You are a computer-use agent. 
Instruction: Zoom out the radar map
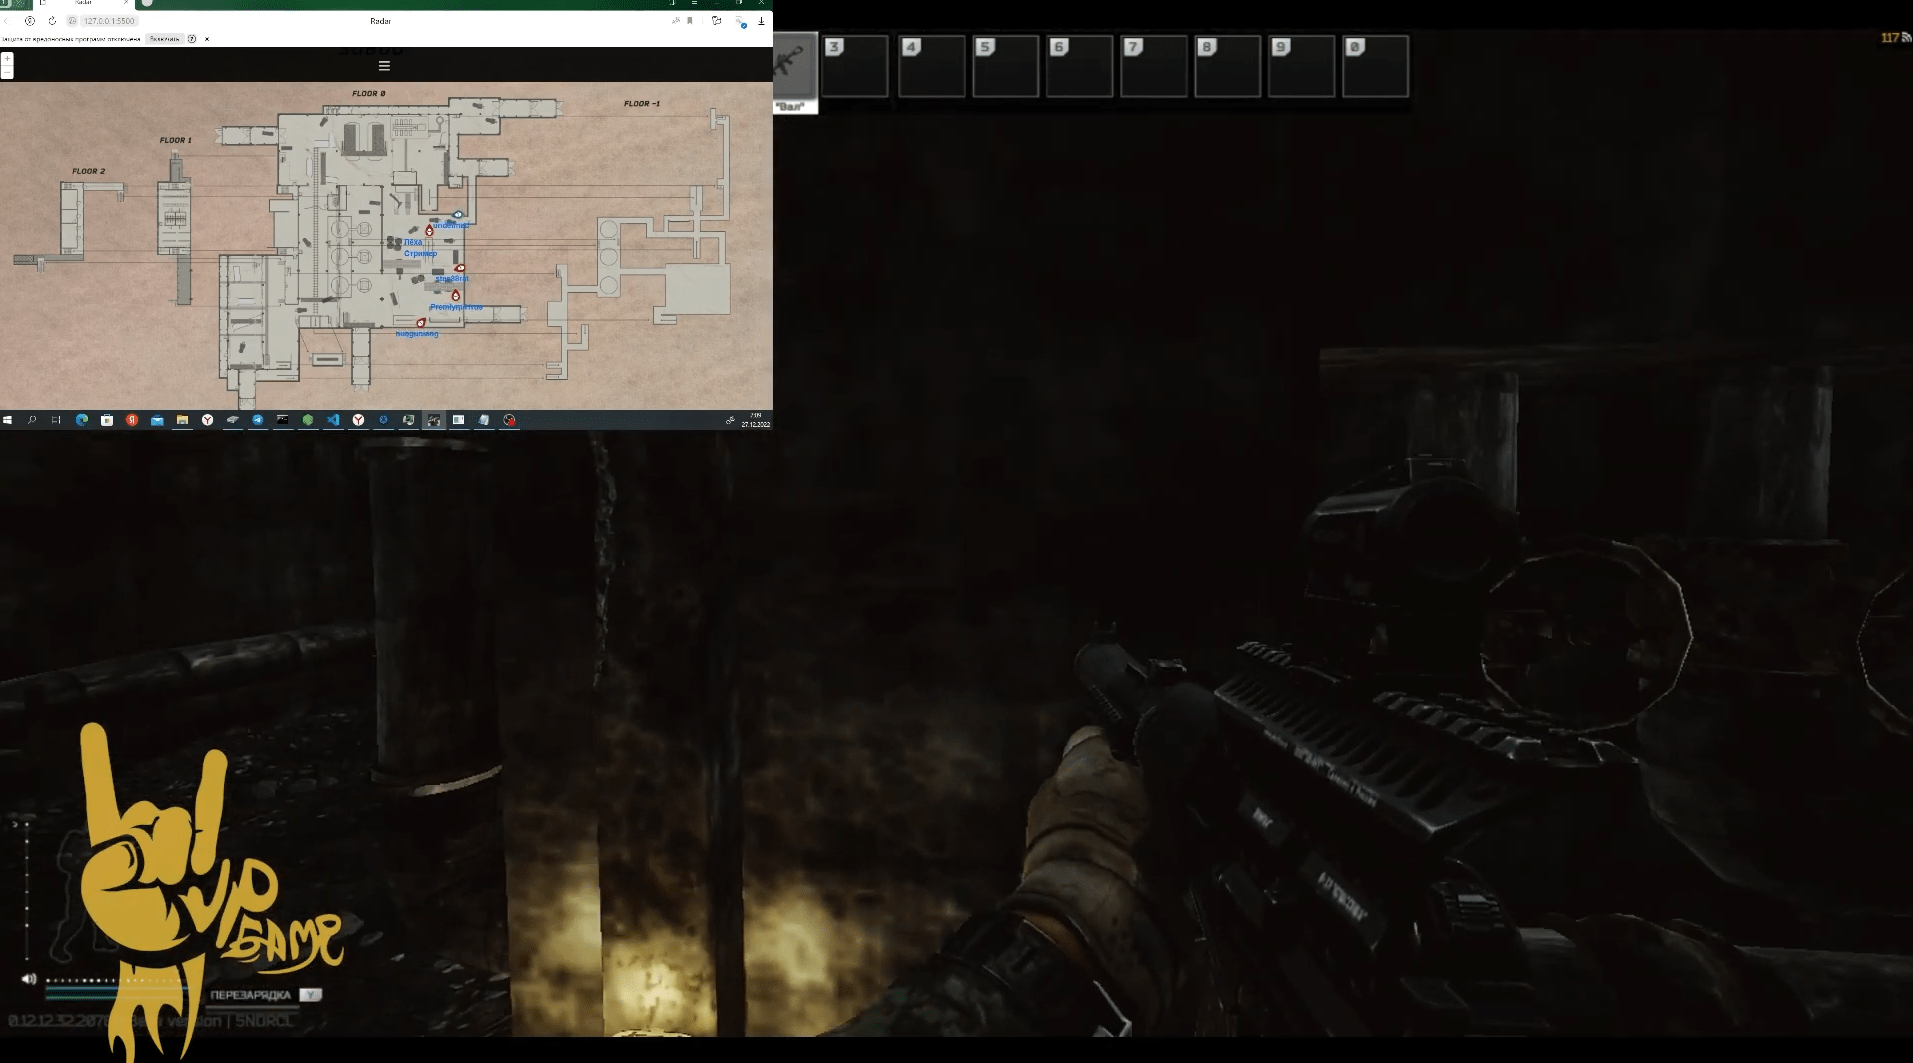[7, 72]
